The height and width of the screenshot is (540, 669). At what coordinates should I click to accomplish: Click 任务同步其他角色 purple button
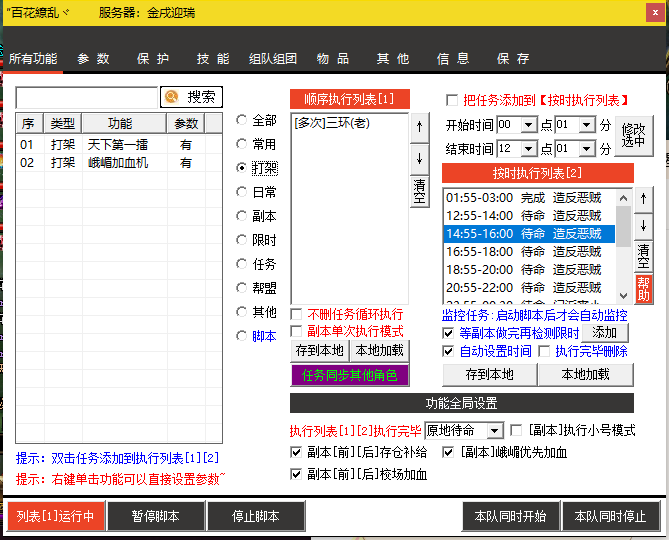pyautogui.click(x=350, y=375)
